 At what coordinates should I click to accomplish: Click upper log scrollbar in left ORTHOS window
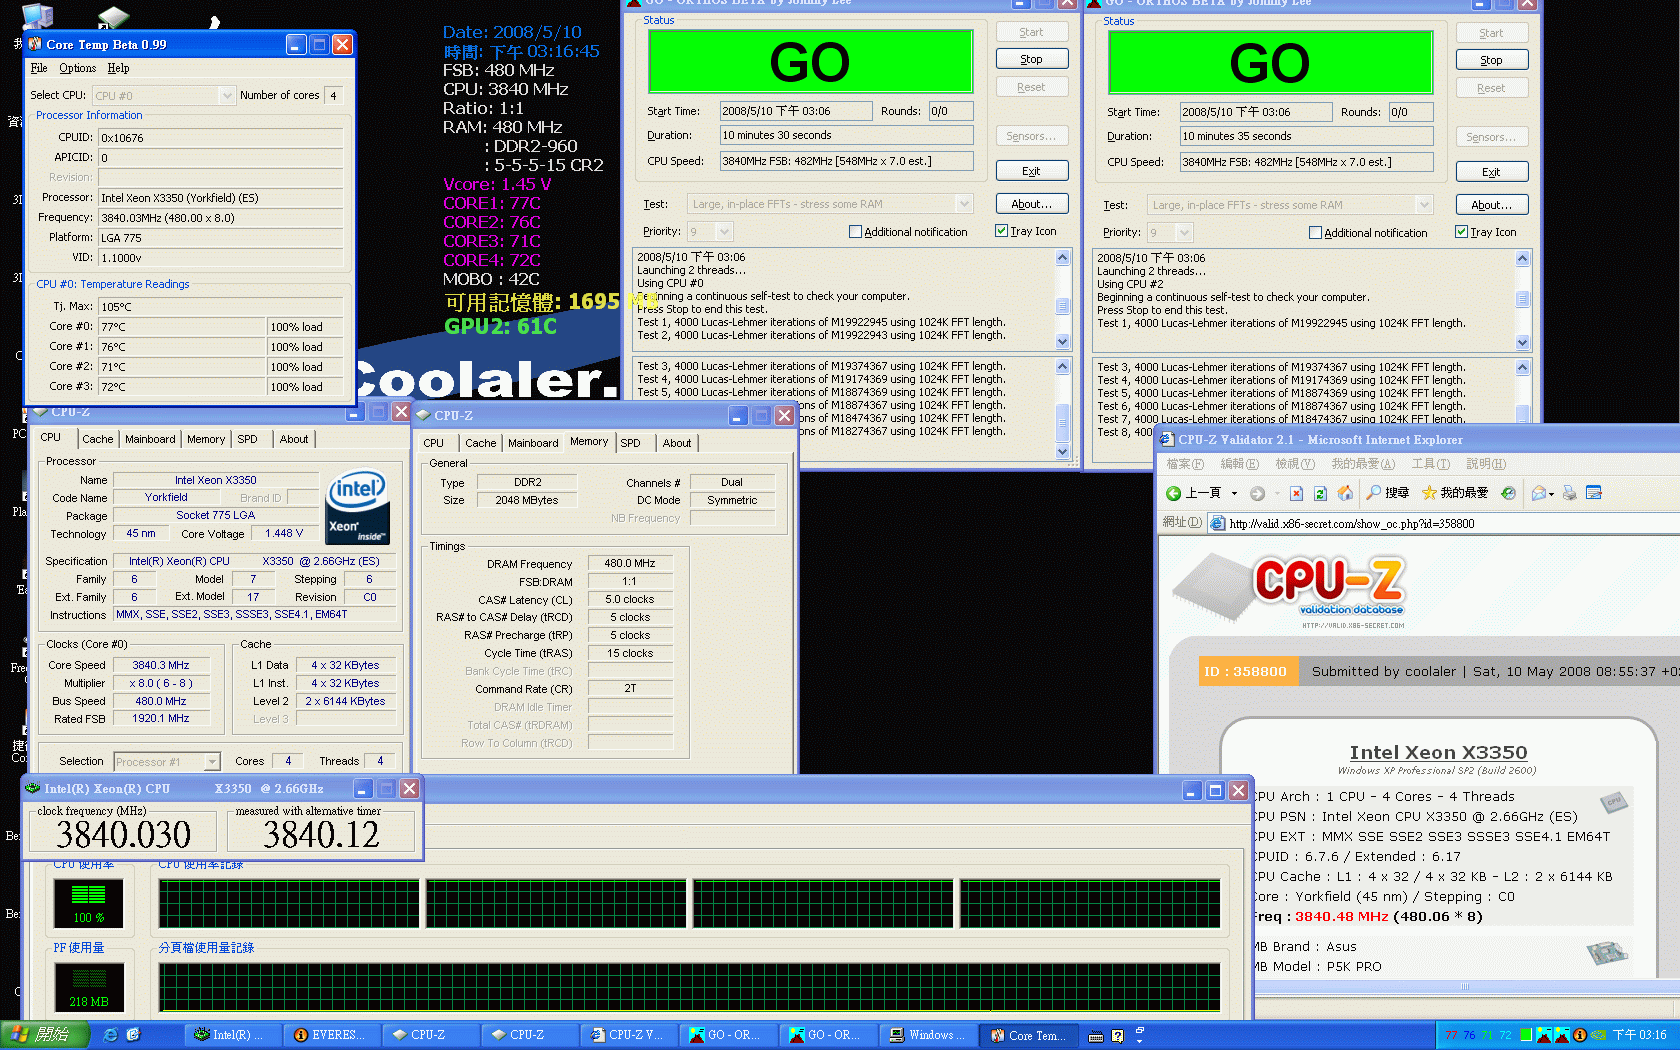[1063, 299]
